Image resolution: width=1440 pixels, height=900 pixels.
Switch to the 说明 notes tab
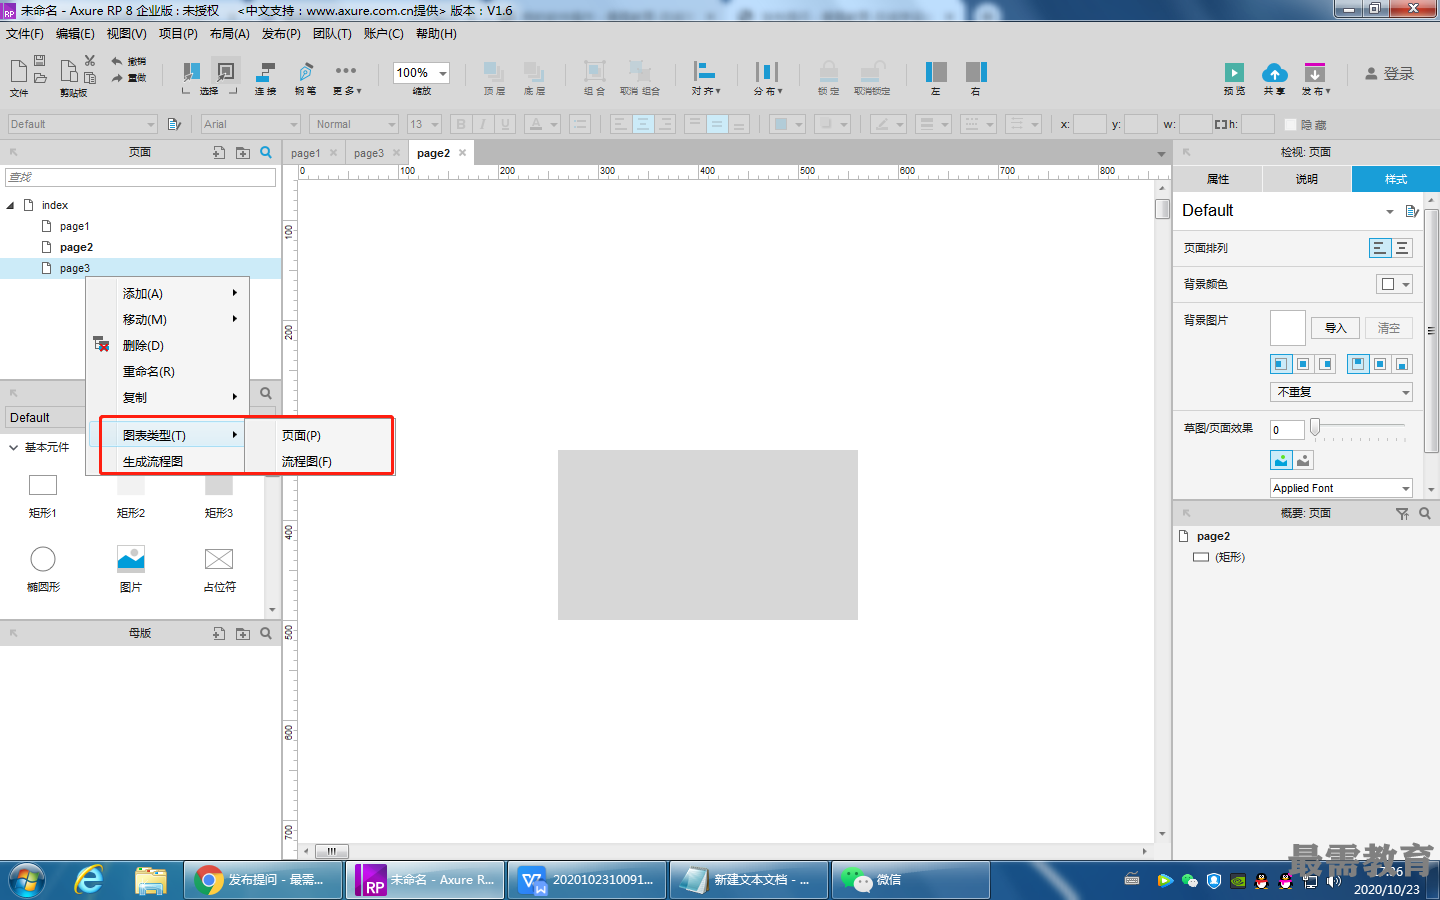(1306, 179)
